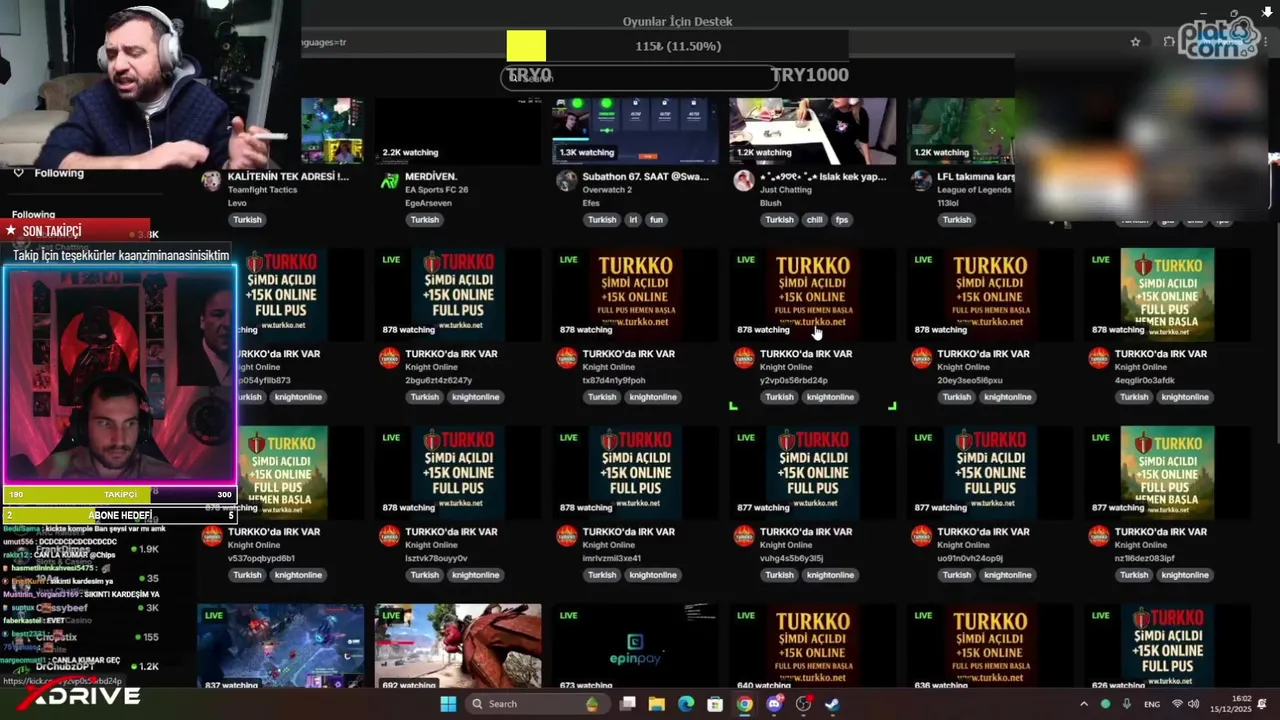This screenshot has height=720, width=1280.
Task: Click avatar of channel imrlvzmil3xe41
Action: coord(566,536)
